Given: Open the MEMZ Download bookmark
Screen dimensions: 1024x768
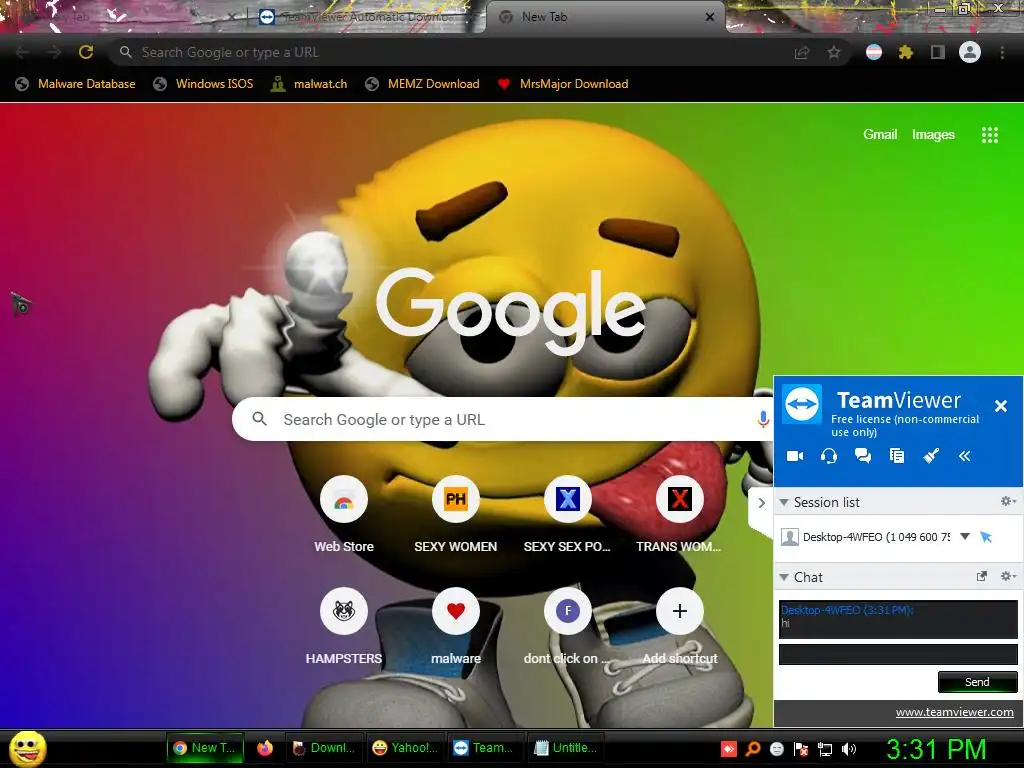Looking at the screenshot, I should point(423,84).
